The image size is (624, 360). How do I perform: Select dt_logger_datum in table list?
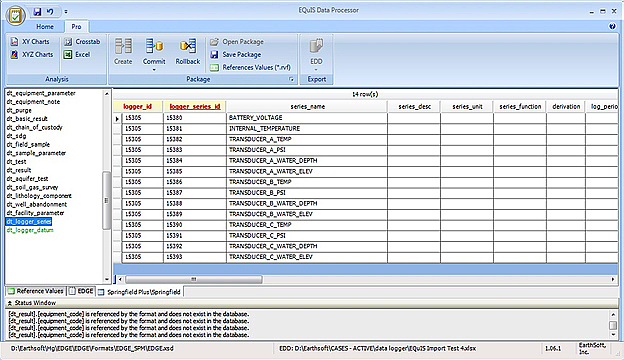coord(30,230)
